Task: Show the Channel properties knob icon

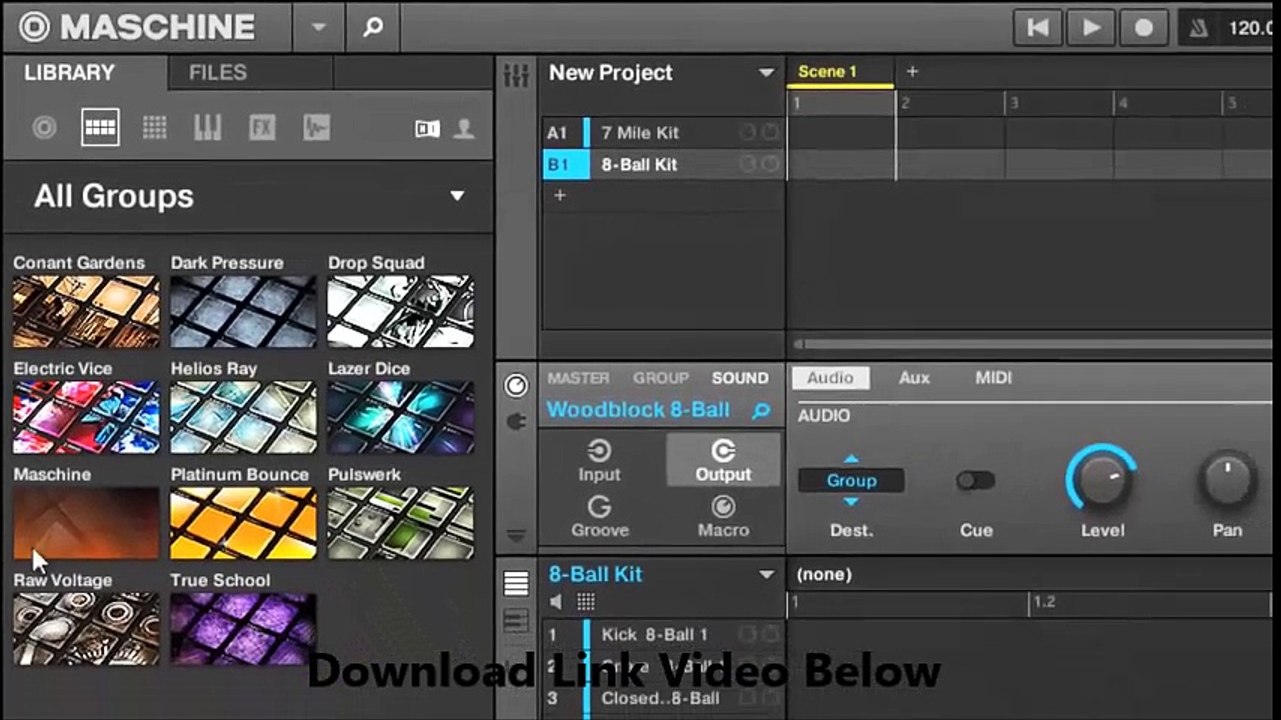Action: click(516, 385)
